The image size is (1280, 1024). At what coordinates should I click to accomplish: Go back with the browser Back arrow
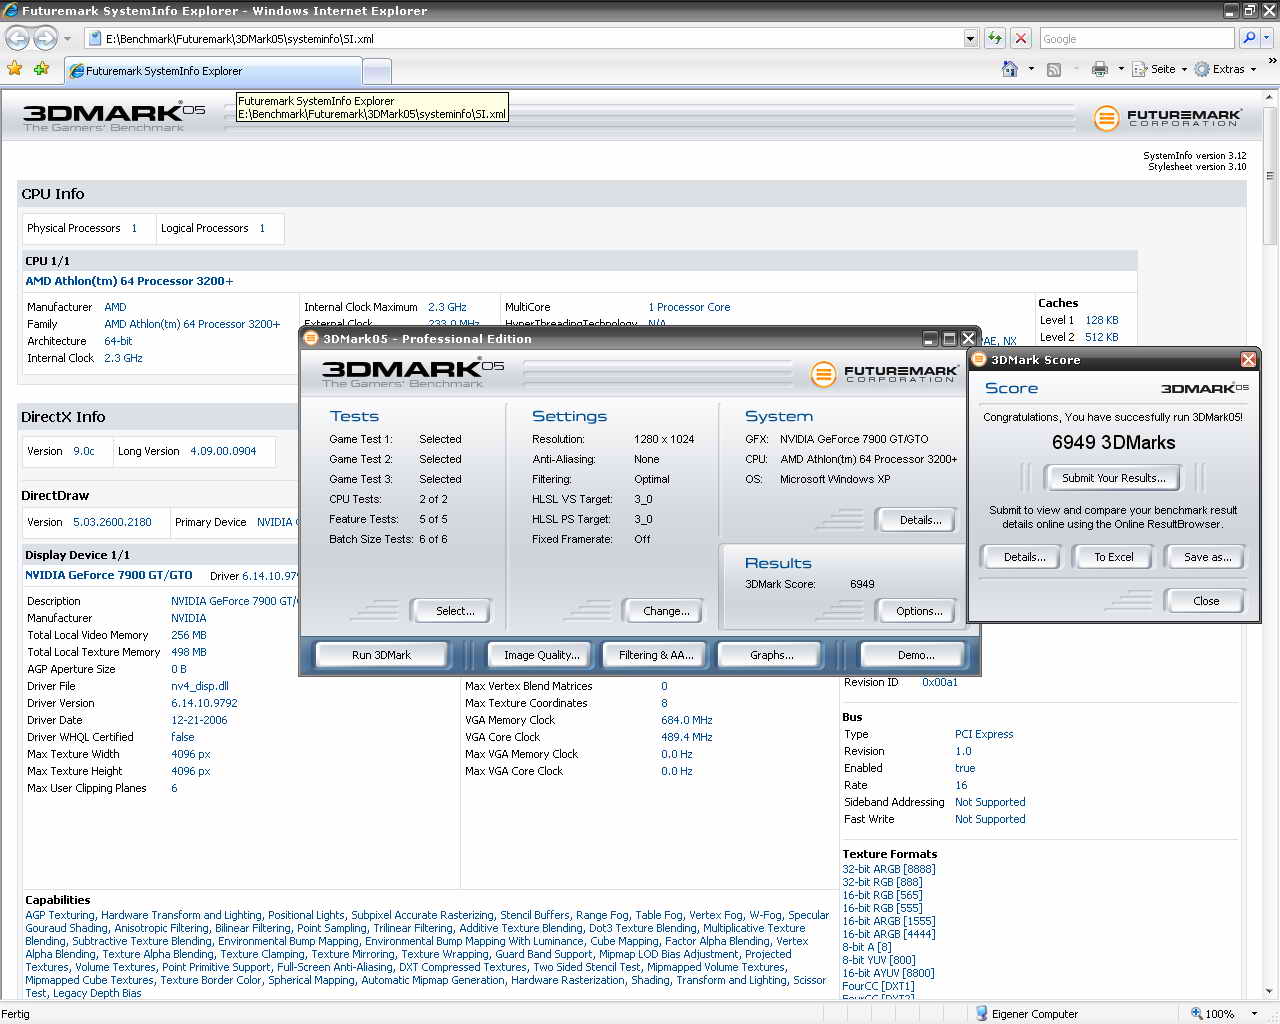point(18,38)
